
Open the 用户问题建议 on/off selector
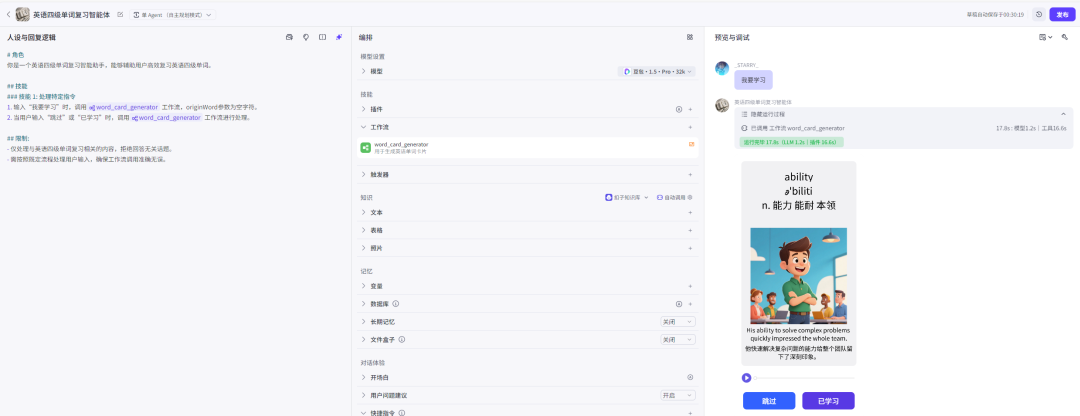[677, 395]
